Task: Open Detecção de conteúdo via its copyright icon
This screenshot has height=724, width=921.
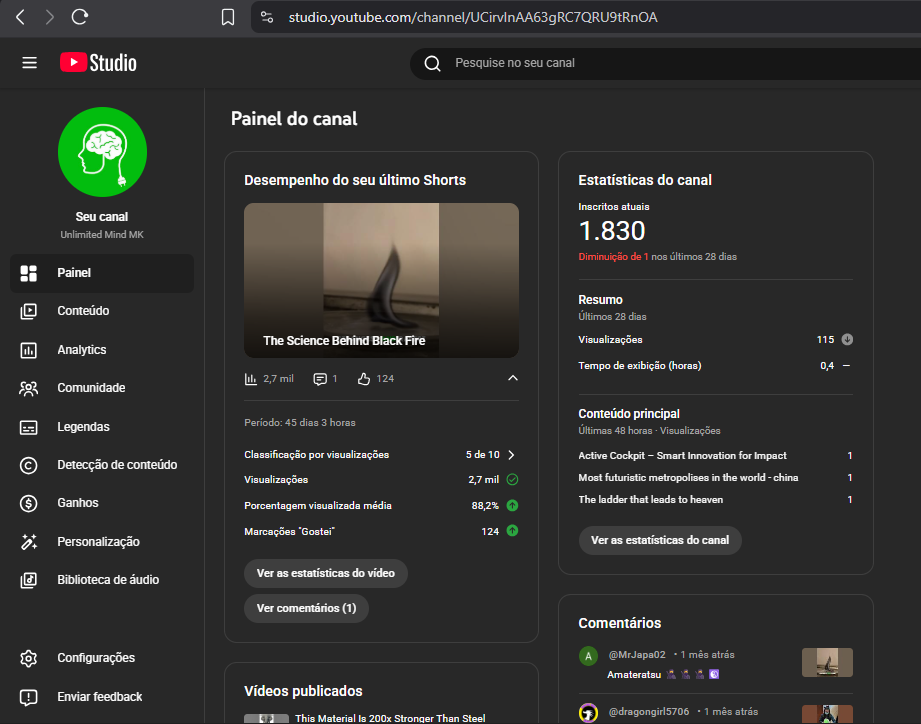Action: coord(29,464)
